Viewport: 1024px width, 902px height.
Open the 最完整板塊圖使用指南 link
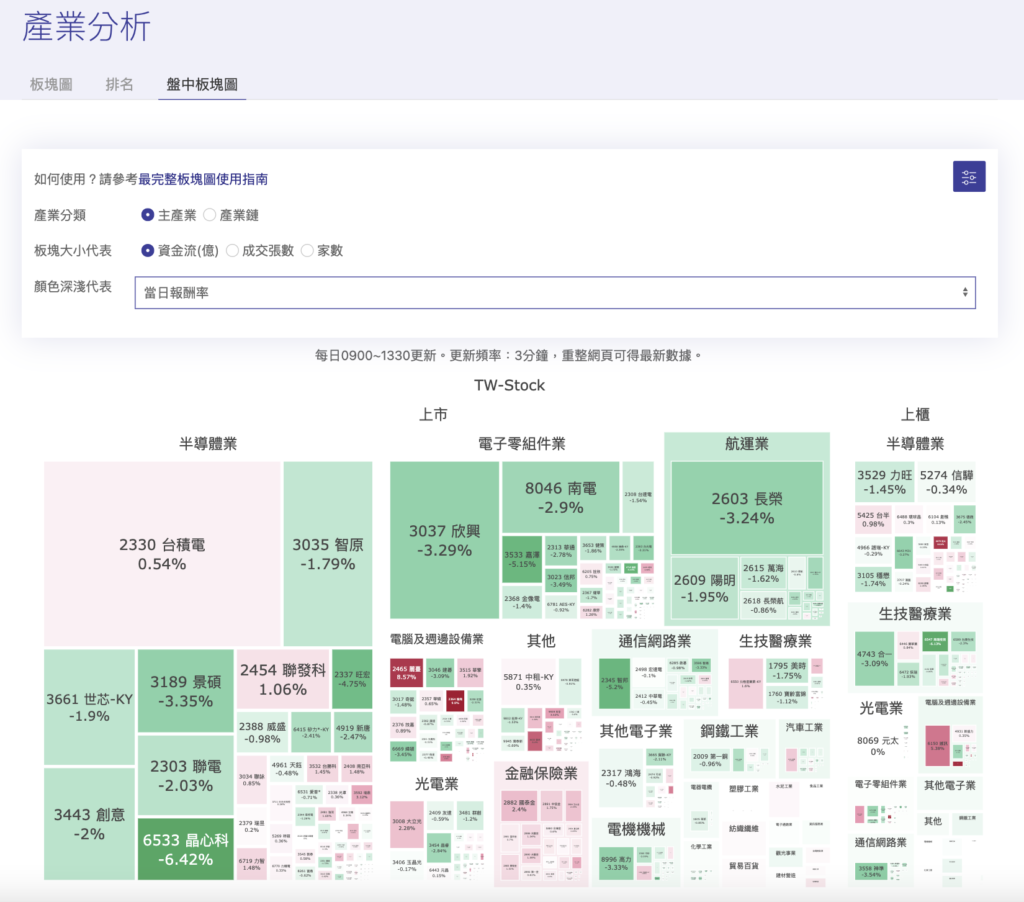(203, 179)
